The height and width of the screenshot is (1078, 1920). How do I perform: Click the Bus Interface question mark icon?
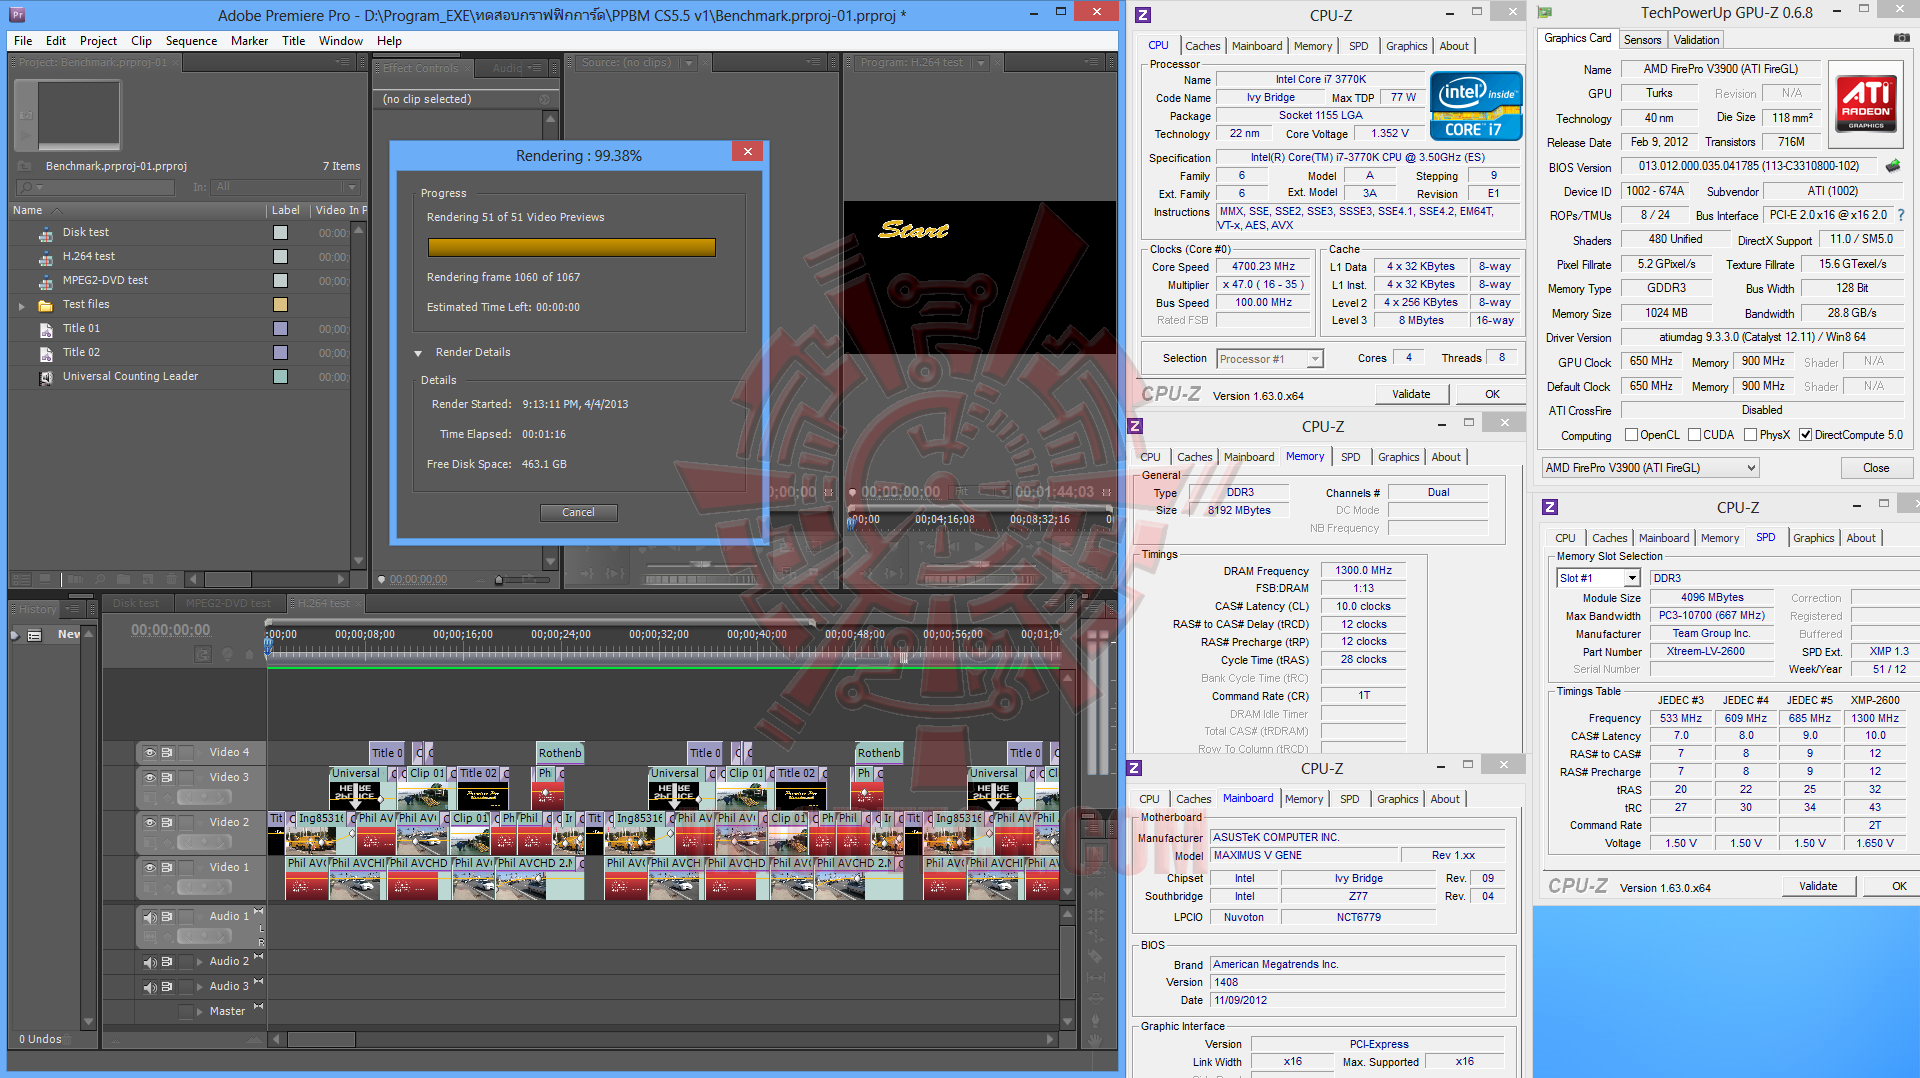1900,215
